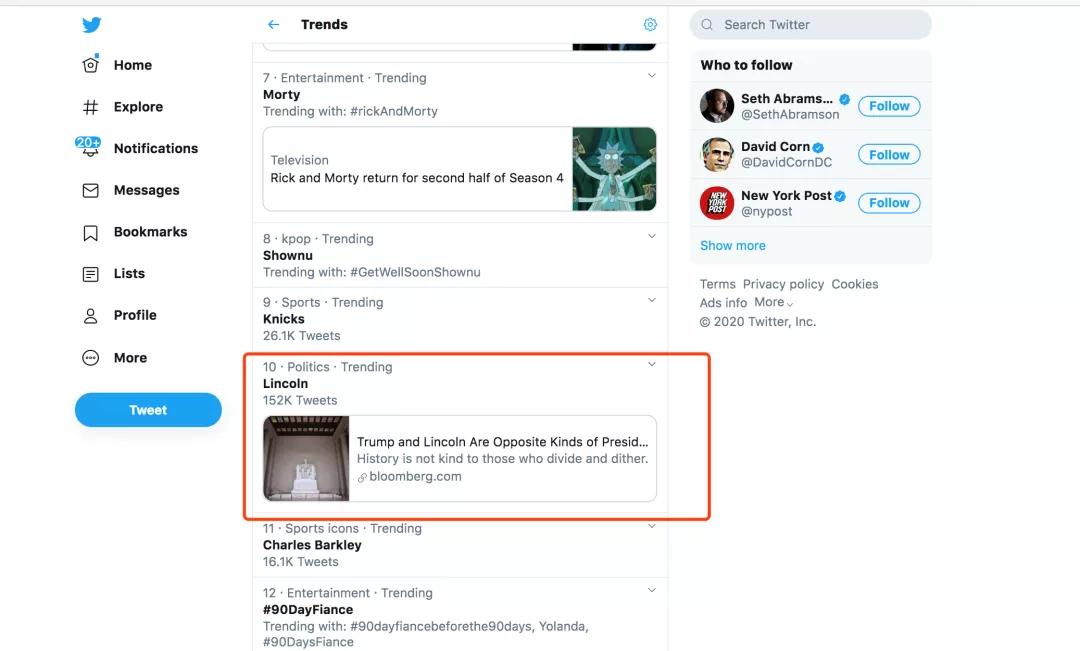Screen dimensions: 1080x651
Task: Open the Privacy policy link
Action: point(783,284)
